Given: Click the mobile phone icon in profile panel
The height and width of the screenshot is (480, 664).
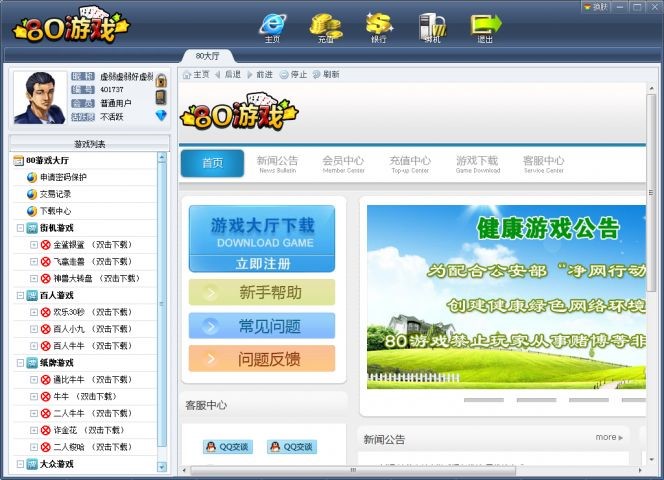Looking at the screenshot, I should click(161, 97).
